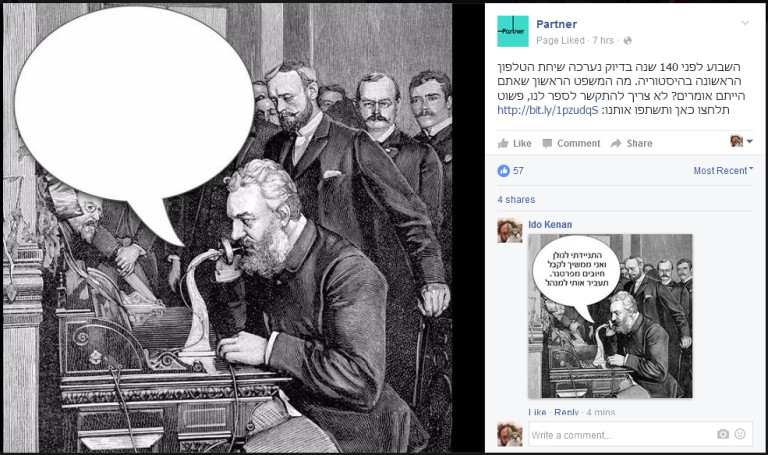This screenshot has width=768, height=455.
Task: Click the Comment speech bubble icon
Action: (547, 144)
